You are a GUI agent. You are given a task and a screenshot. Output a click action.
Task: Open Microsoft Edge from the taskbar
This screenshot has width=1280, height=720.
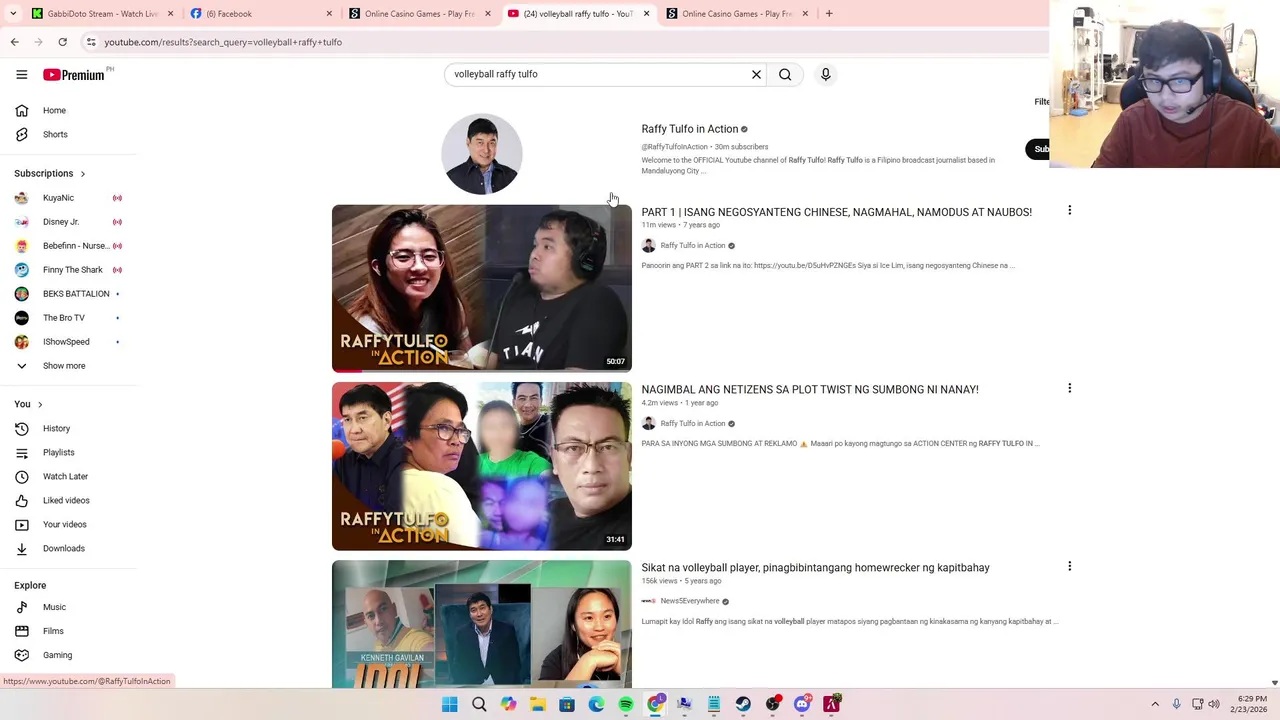click(x=596, y=705)
